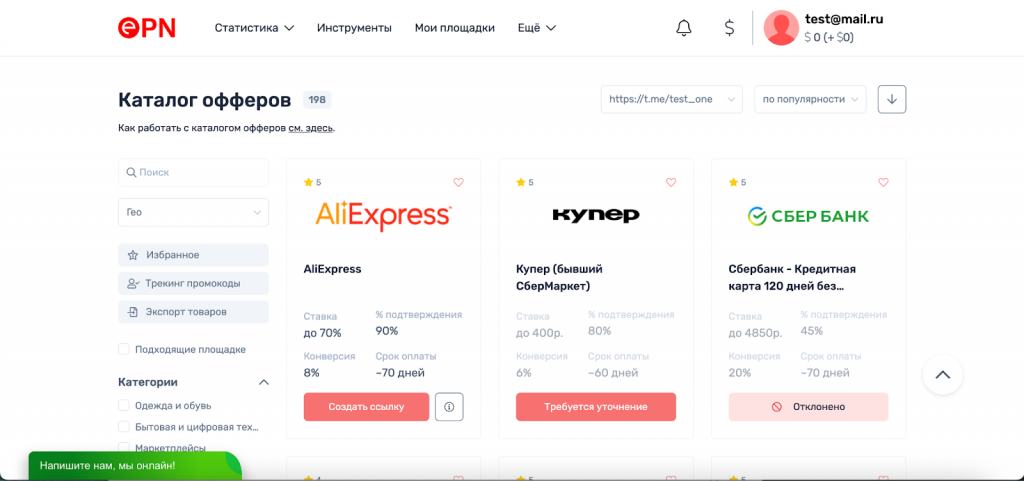Click scroll-to-top round arrow button
This screenshot has height=481, width=1024.
point(942,375)
